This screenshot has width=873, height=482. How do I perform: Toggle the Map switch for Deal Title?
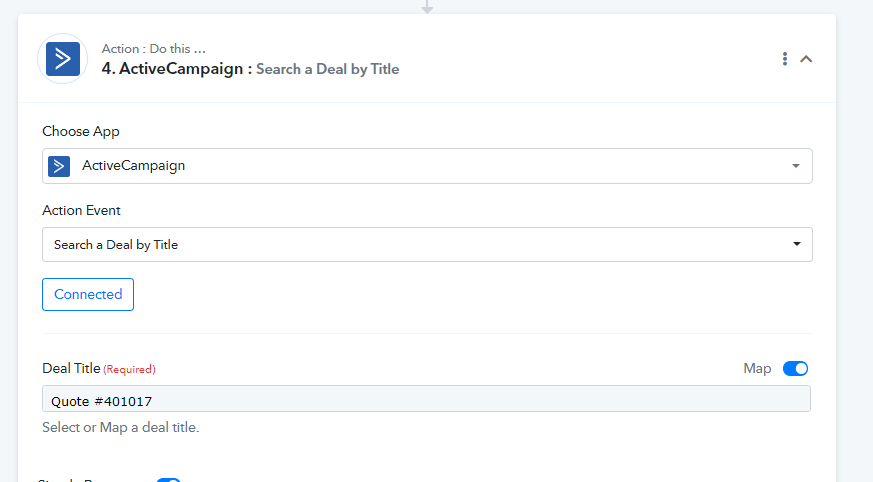click(x=795, y=369)
